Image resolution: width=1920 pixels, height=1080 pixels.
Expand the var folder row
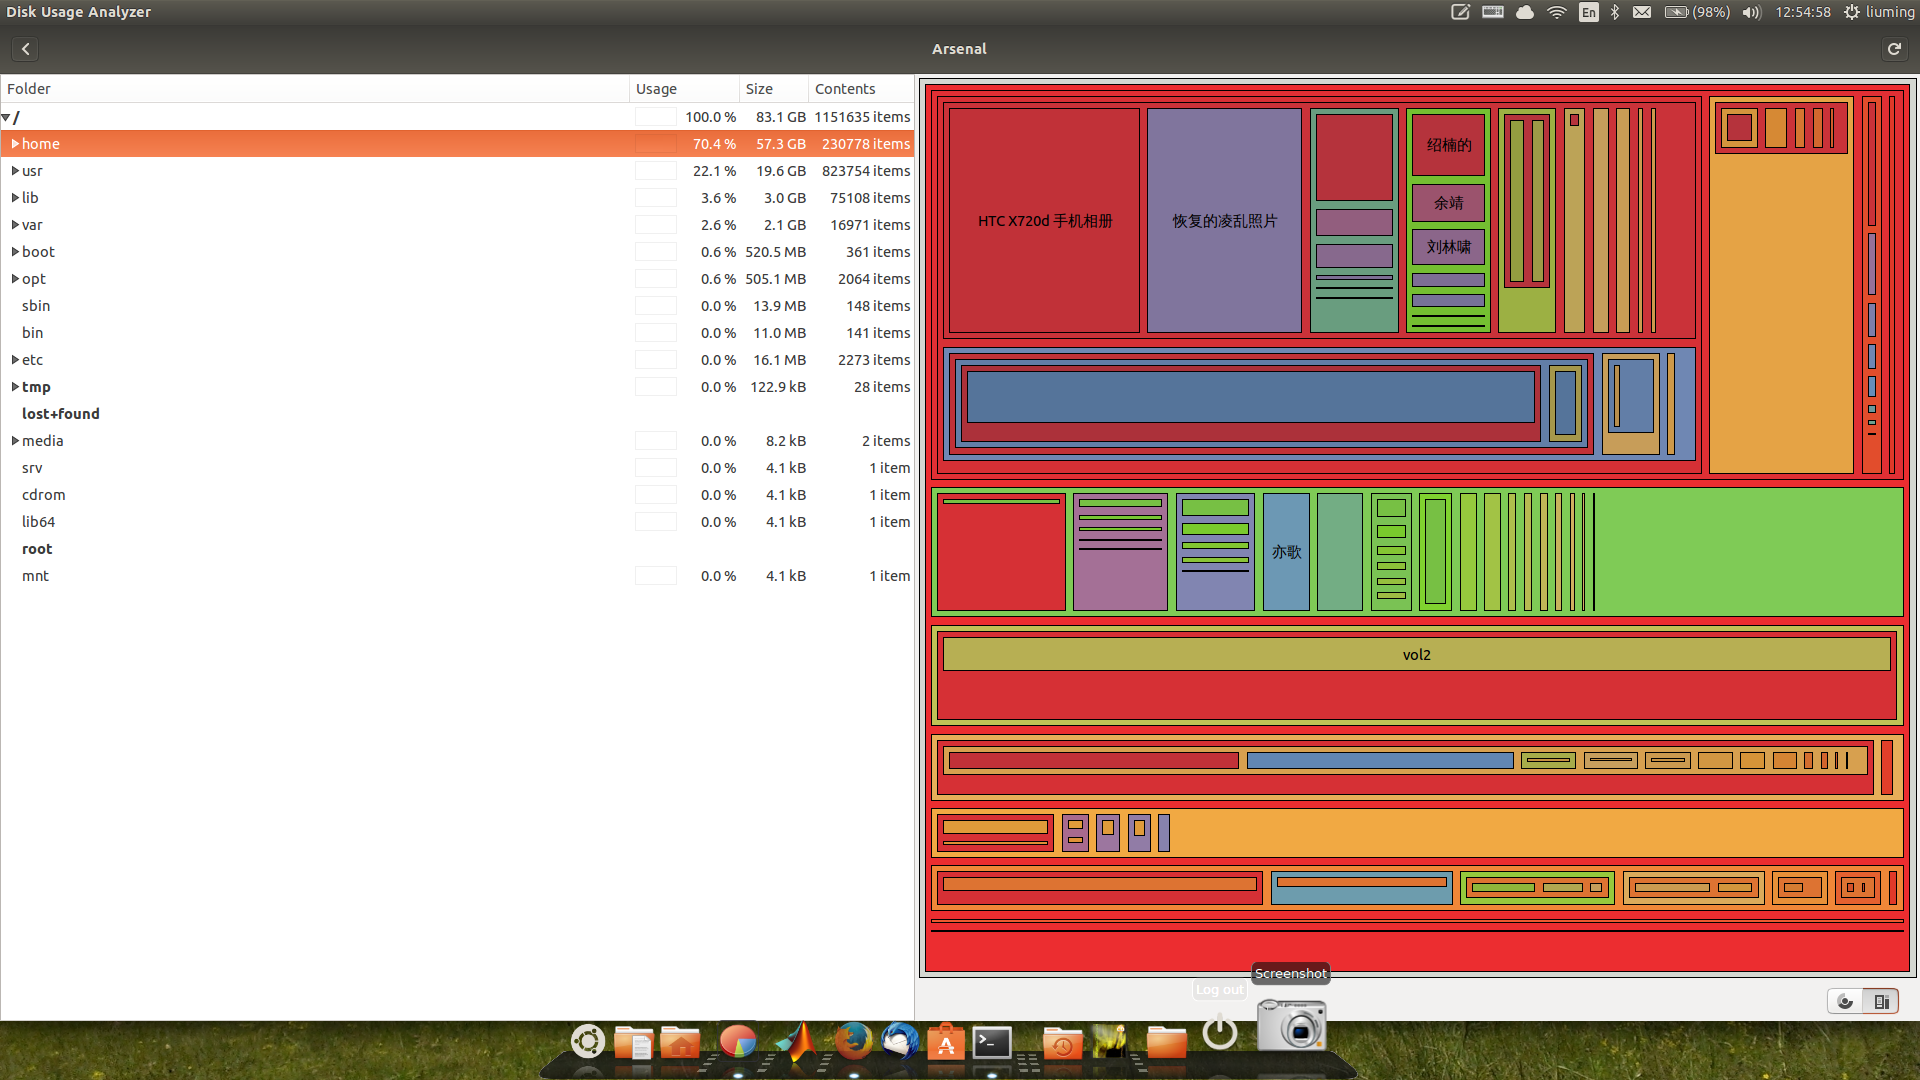pyautogui.click(x=15, y=225)
